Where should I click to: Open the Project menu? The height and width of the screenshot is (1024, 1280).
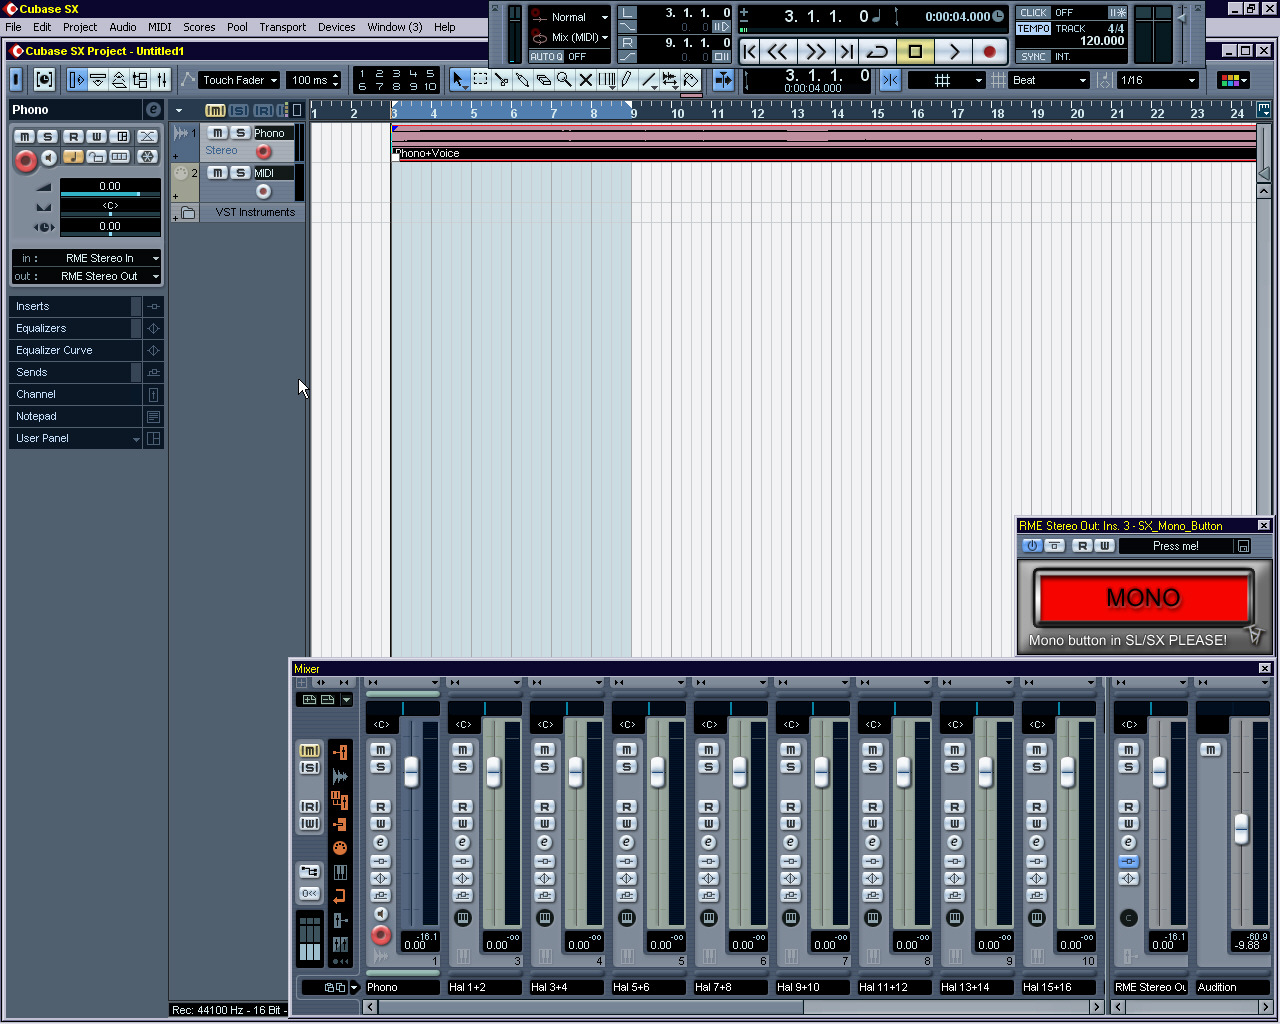click(x=80, y=27)
